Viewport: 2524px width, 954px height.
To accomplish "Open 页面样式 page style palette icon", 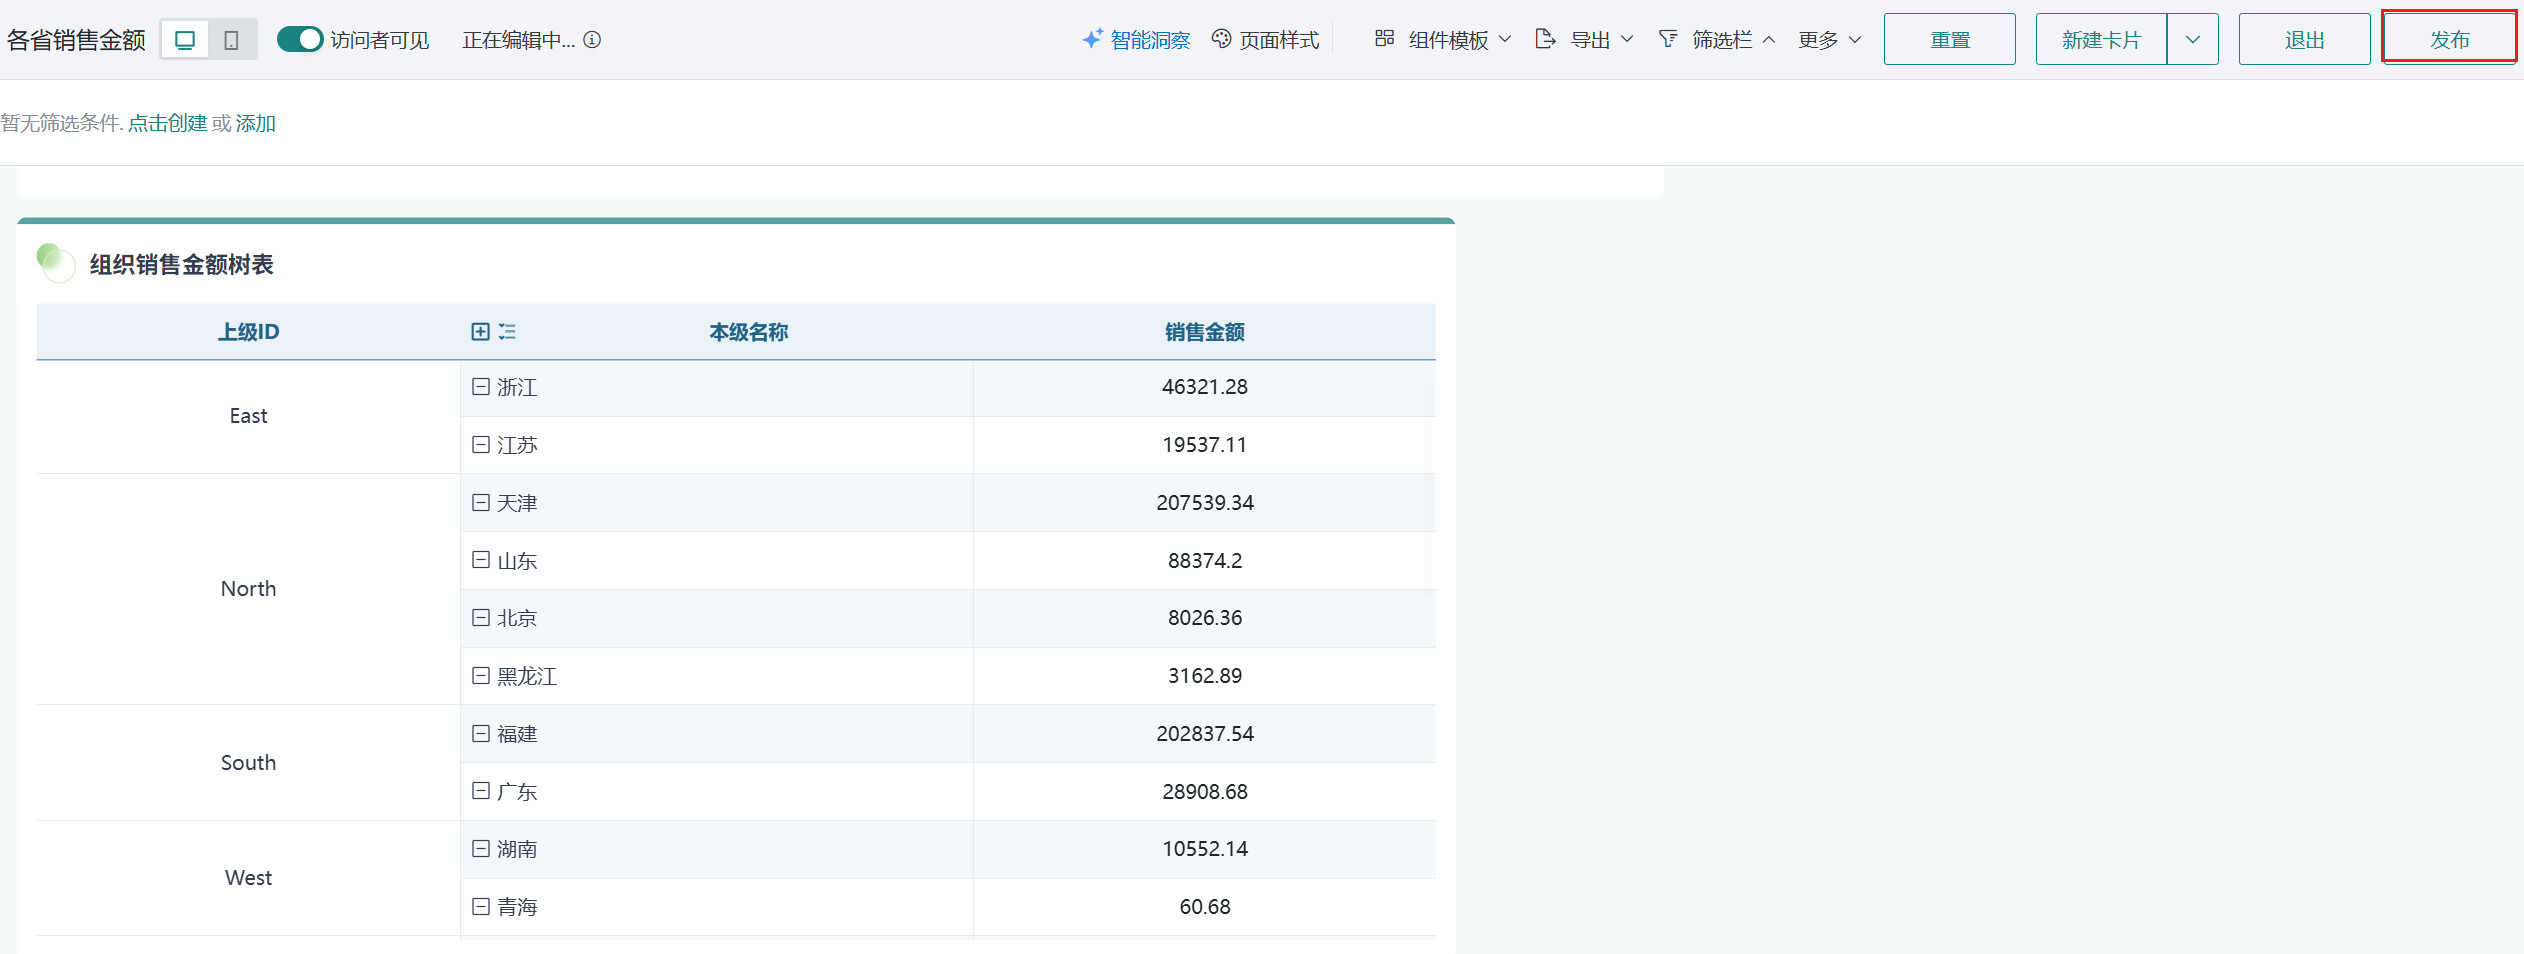I will tap(1221, 39).
